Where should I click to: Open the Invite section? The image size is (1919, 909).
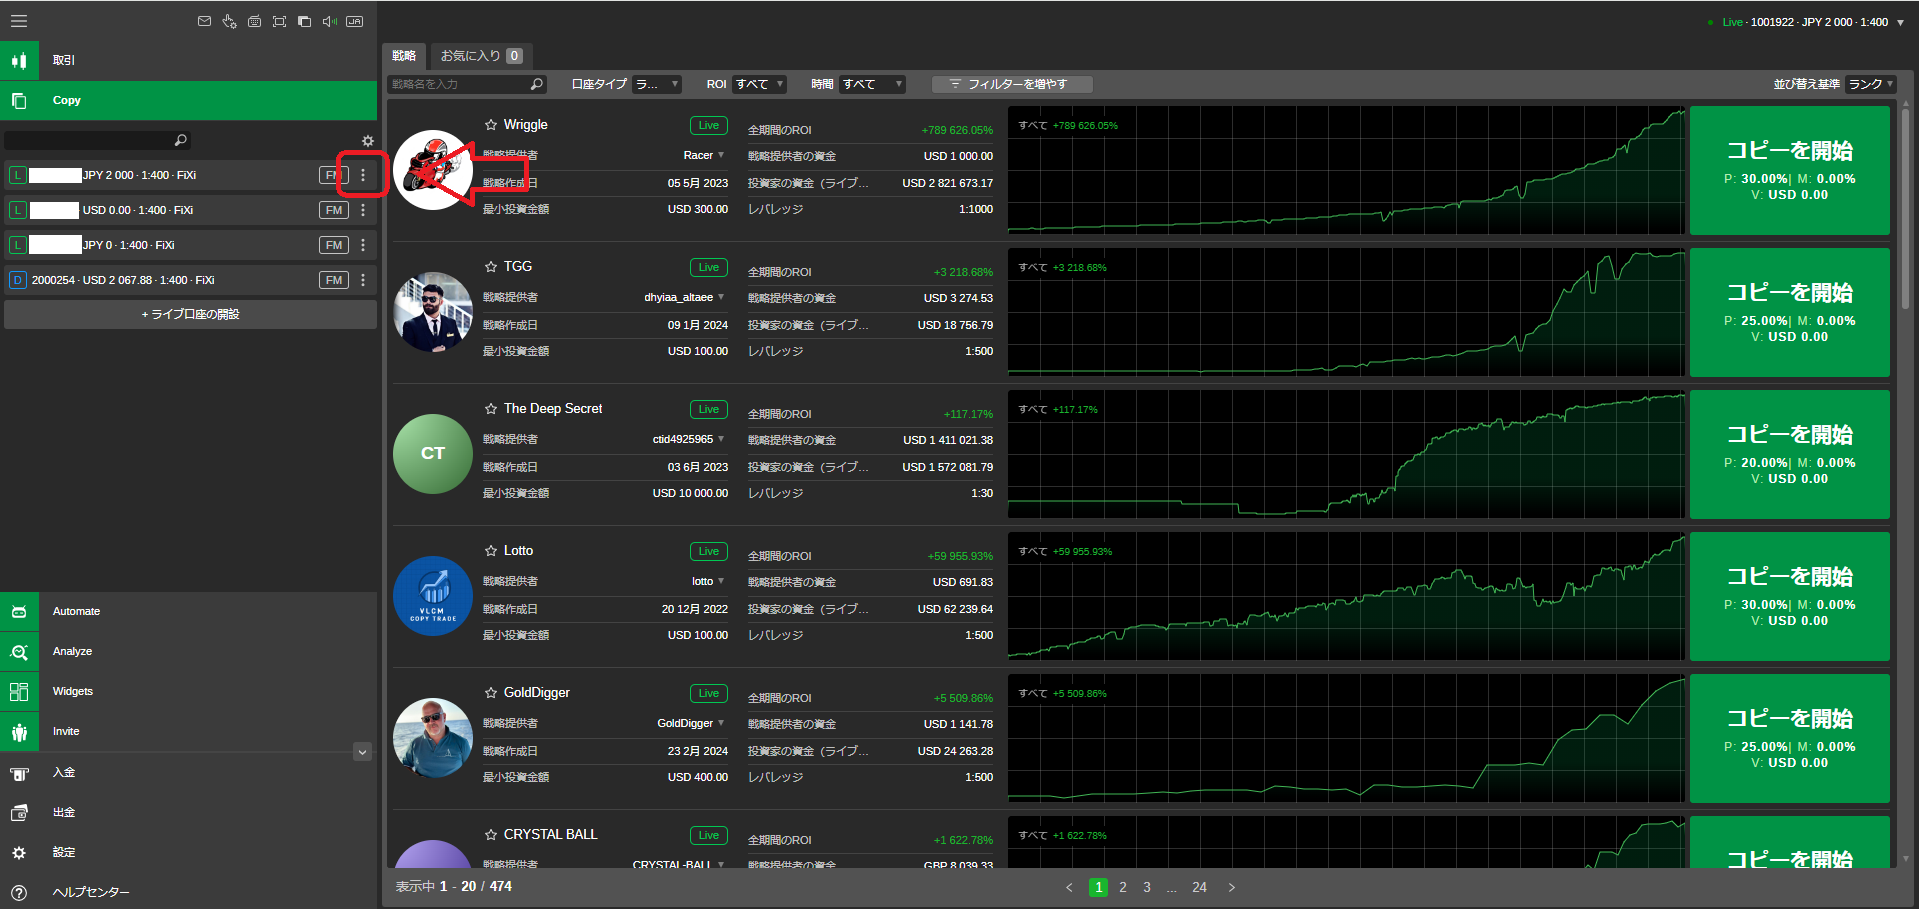(188, 731)
